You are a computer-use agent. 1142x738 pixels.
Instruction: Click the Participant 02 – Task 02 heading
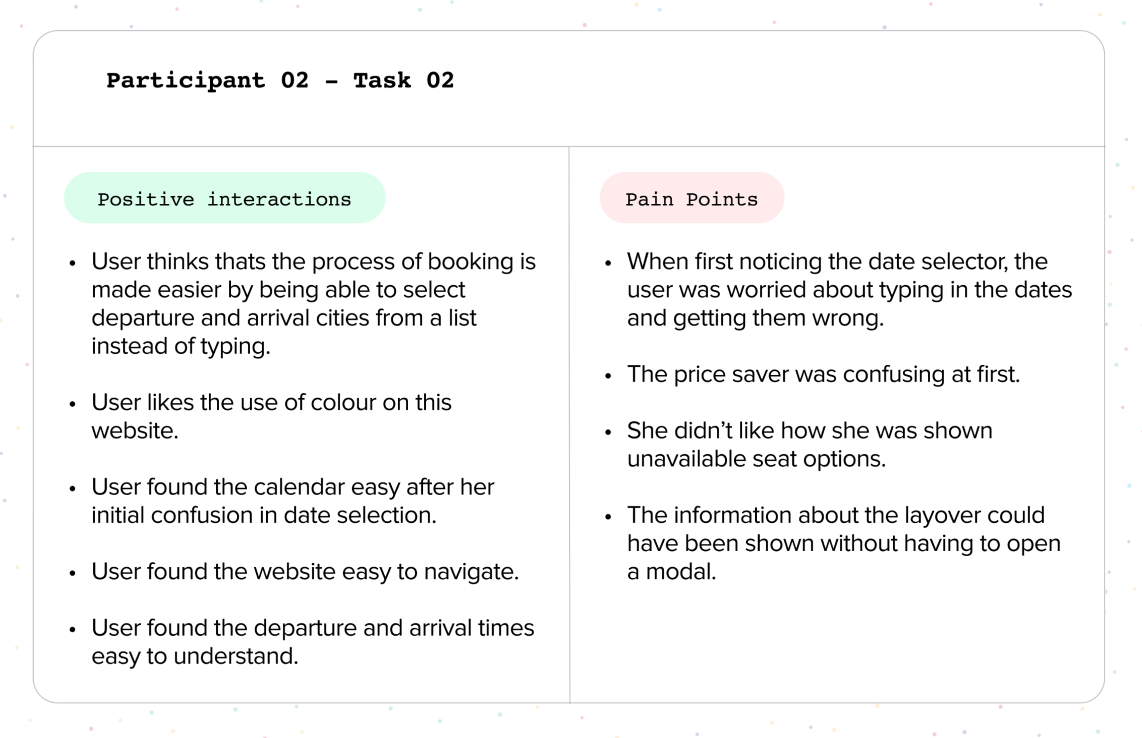point(280,80)
